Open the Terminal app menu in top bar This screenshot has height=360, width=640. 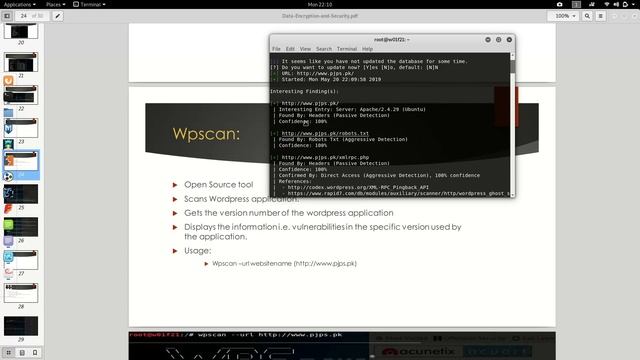click(89, 4)
